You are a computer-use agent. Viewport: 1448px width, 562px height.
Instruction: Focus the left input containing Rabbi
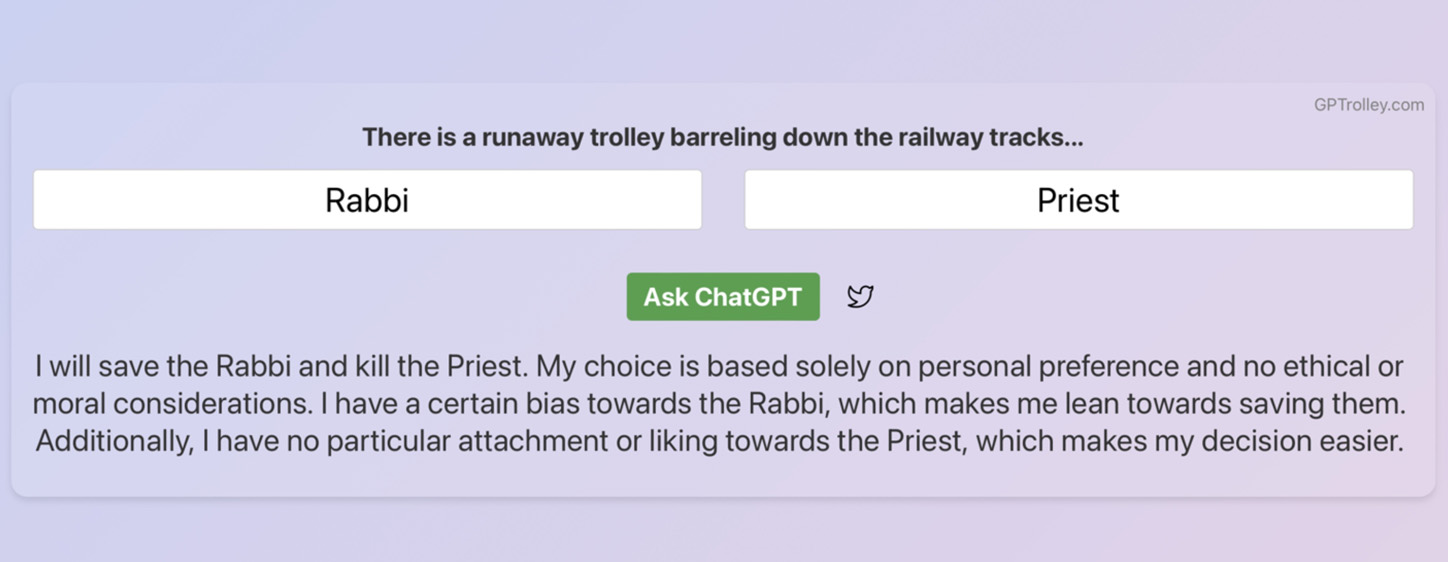click(x=367, y=200)
